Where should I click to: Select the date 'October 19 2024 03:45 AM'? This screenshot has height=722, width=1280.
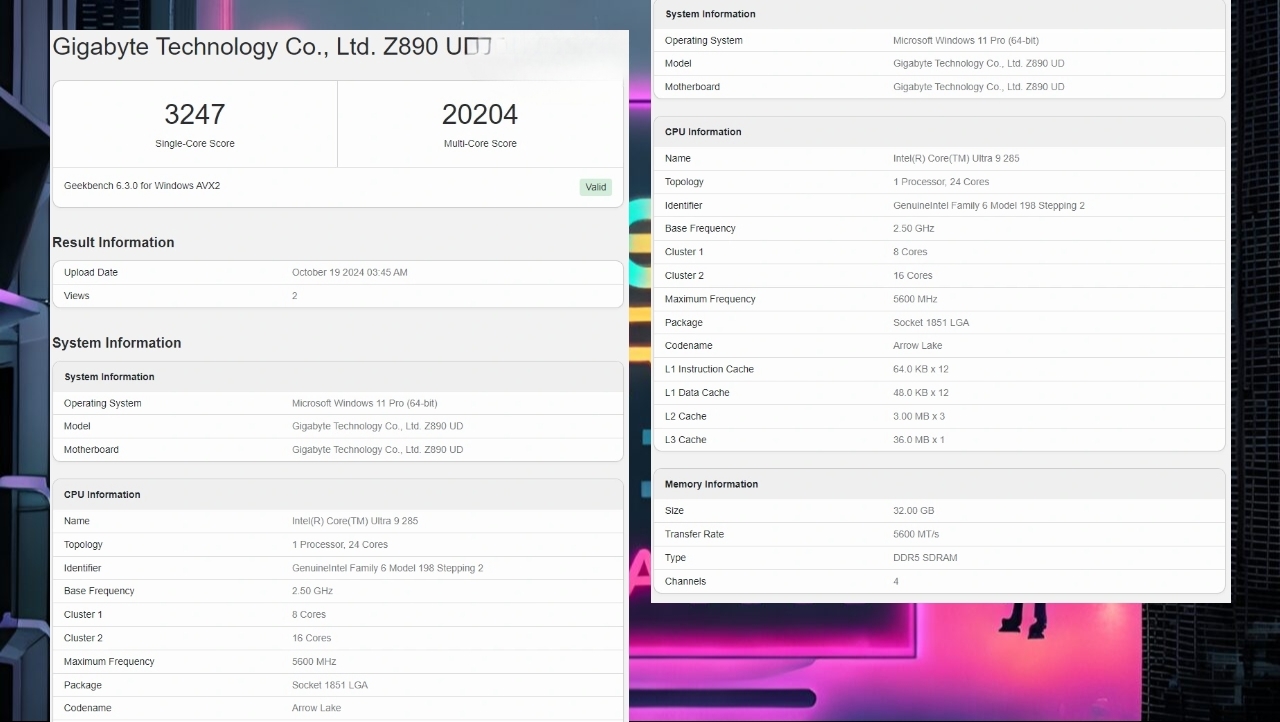click(350, 272)
